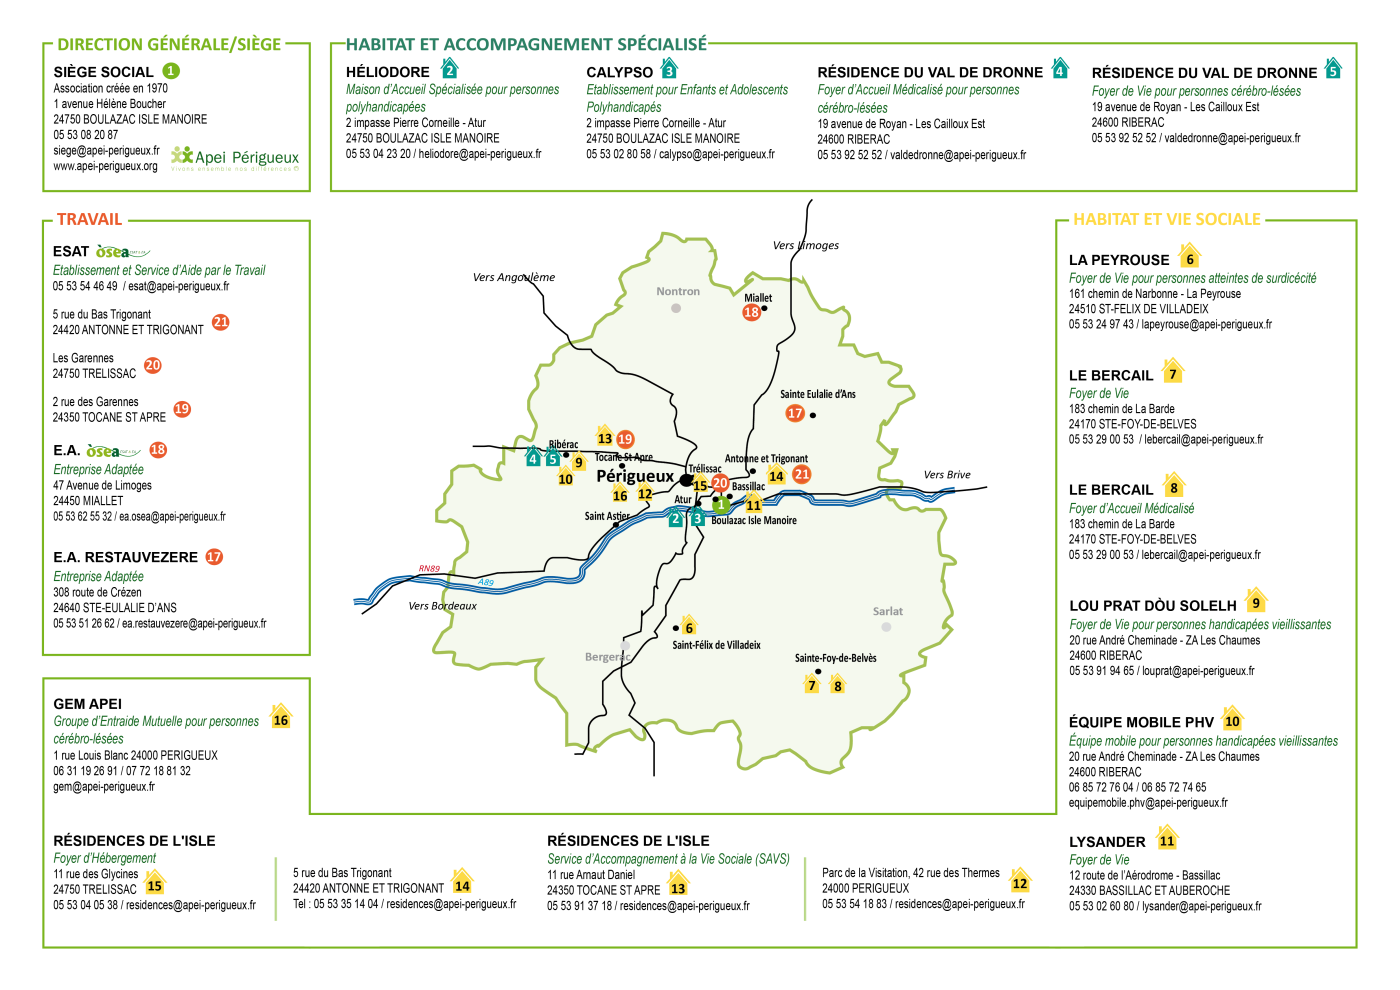Click the line containing lysander@apei-perigueux.fr
This screenshot has height=990, width=1400.
tap(1165, 906)
